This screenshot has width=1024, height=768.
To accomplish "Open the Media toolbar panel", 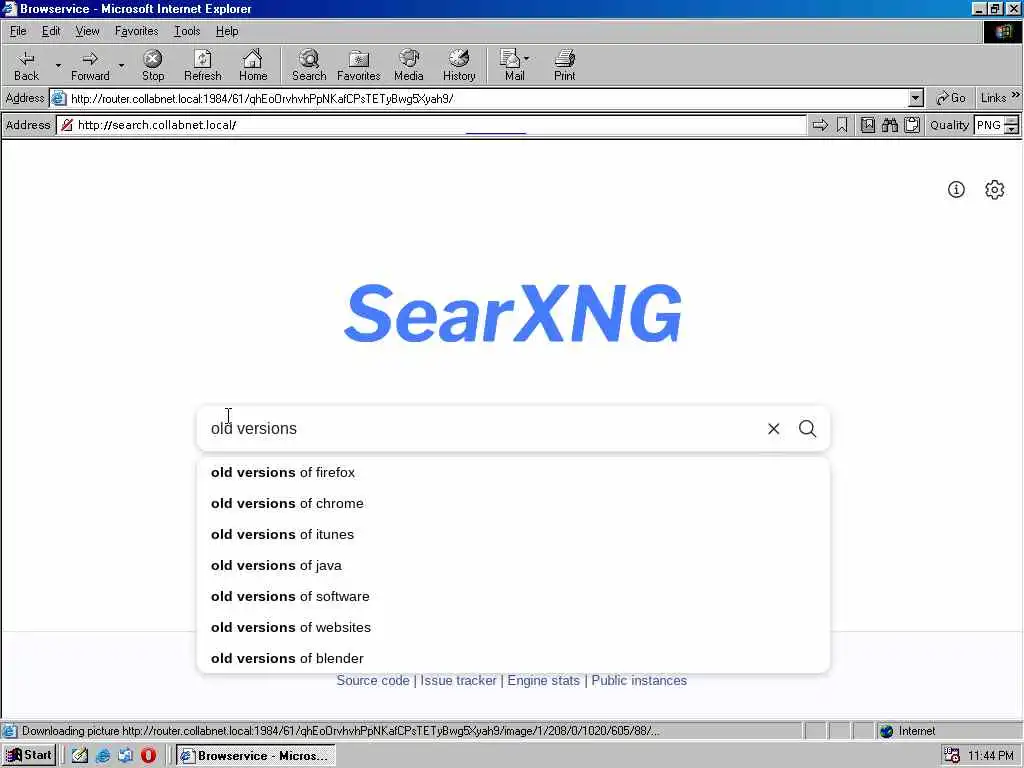I will tap(409, 65).
